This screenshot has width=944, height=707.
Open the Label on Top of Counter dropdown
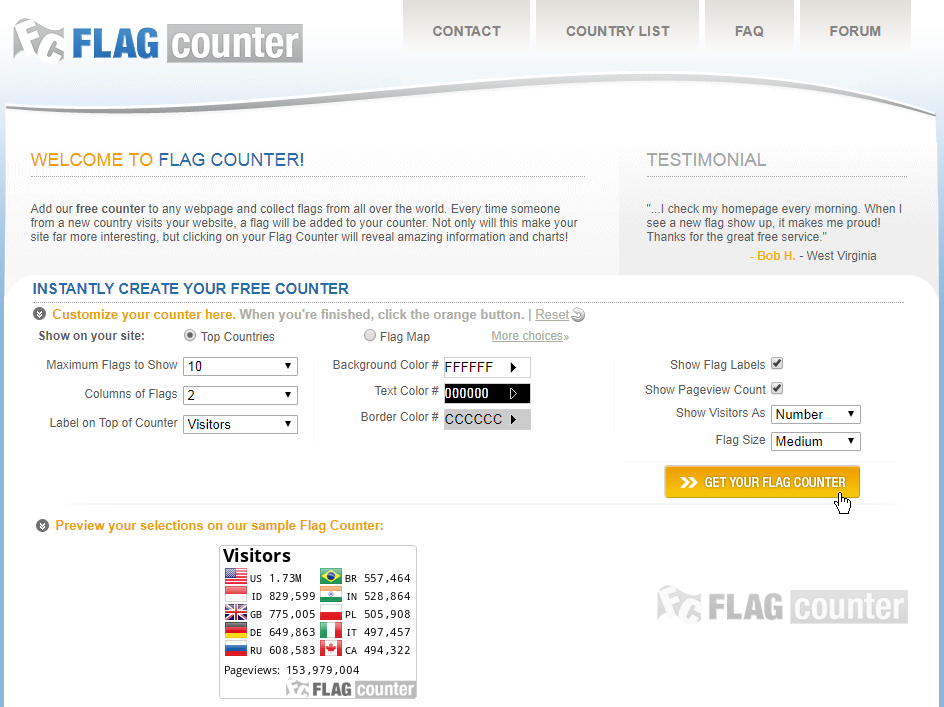pyautogui.click(x=240, y=424)
